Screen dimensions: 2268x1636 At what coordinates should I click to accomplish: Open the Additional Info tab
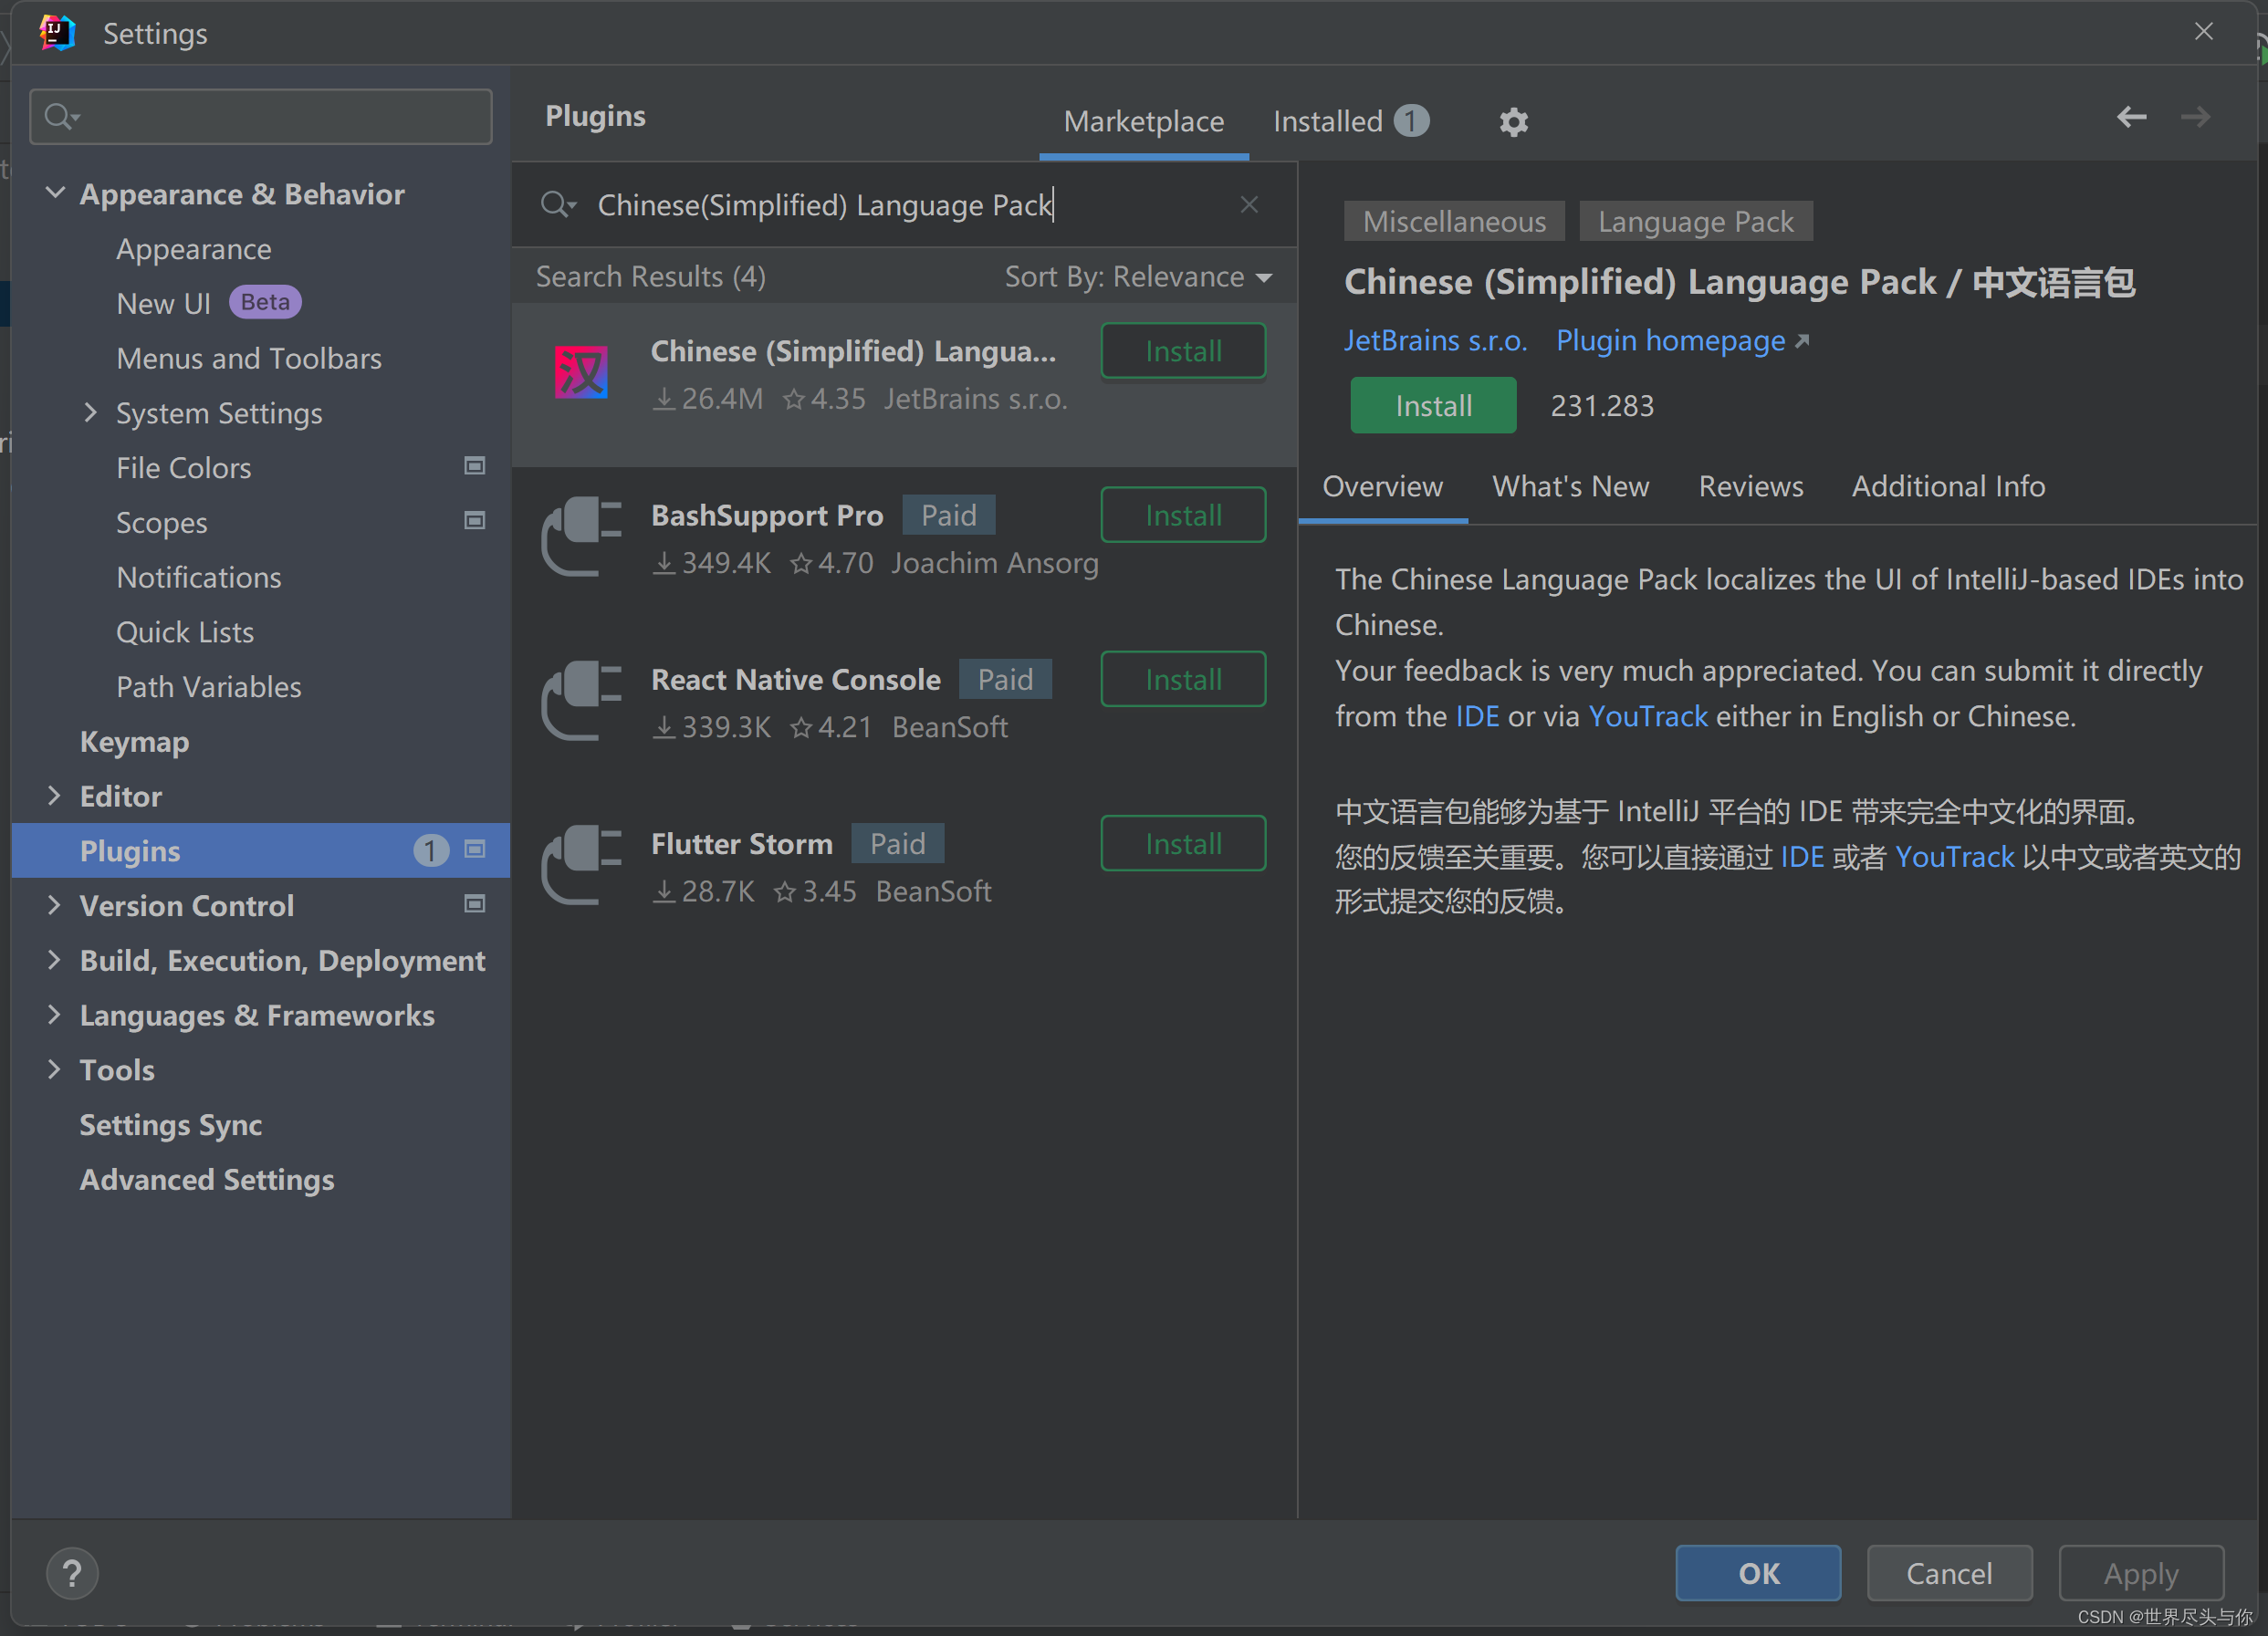pyautogui.click(x=1949, y=487)
